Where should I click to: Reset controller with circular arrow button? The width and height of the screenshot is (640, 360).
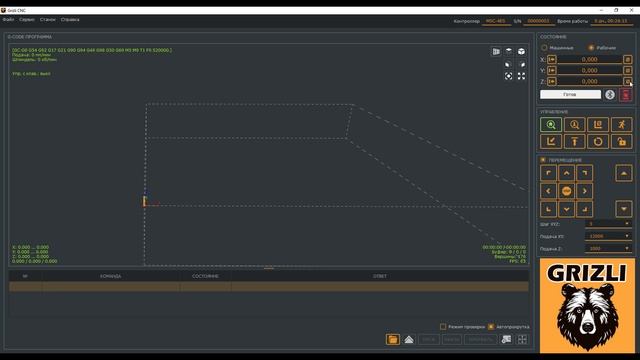point(598,142)
